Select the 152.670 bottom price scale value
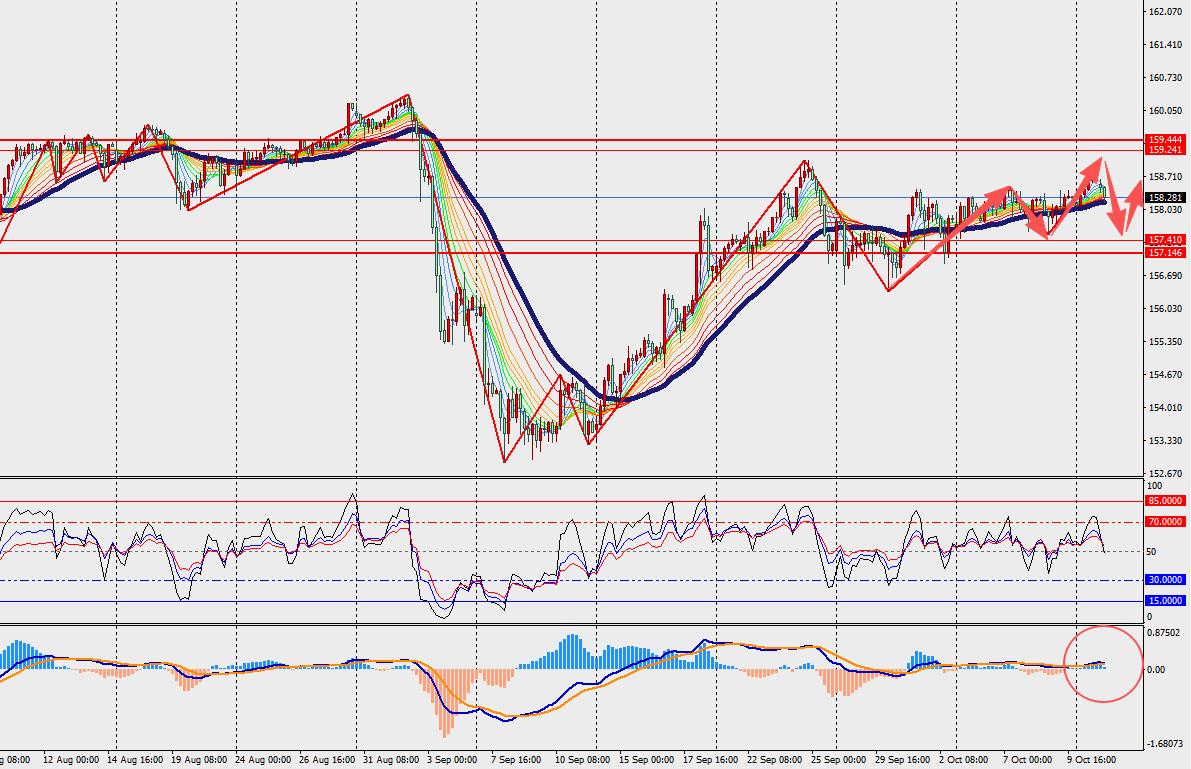The width and height of the screenshot is (1191, 769). 1165,473
